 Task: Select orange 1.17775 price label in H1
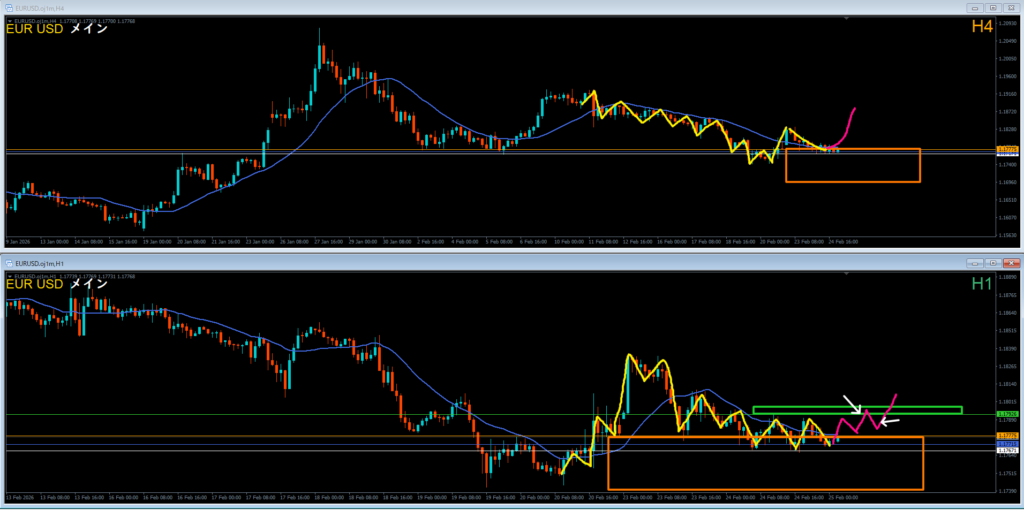tap(1006, 436)
